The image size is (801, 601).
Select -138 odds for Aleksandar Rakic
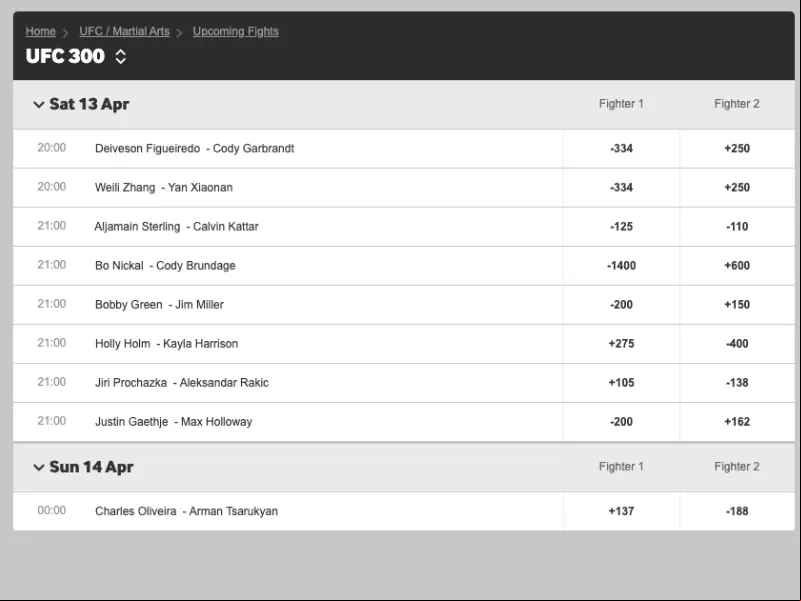(x=737, y=383)
